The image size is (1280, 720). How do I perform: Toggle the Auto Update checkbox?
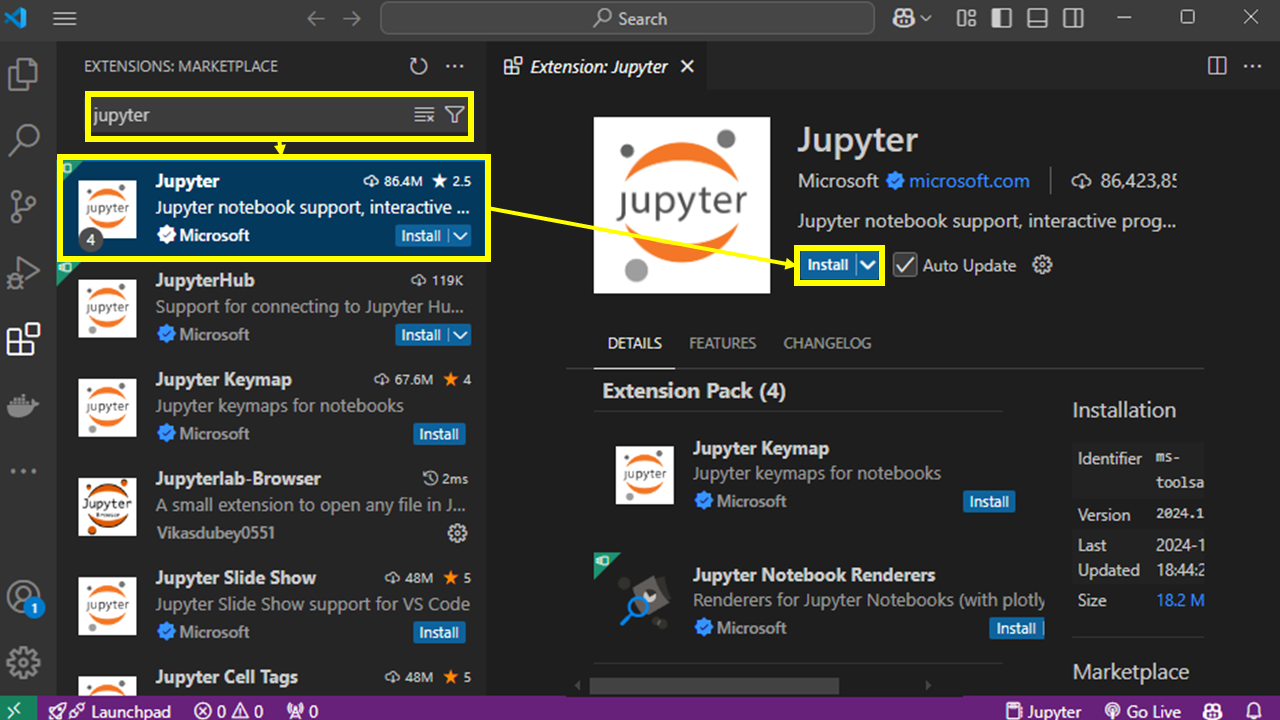tap(905, 265)
